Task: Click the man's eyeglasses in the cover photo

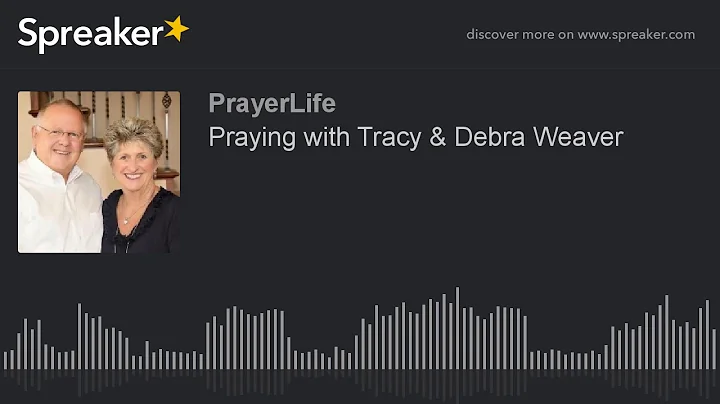Action: [62, 134]
